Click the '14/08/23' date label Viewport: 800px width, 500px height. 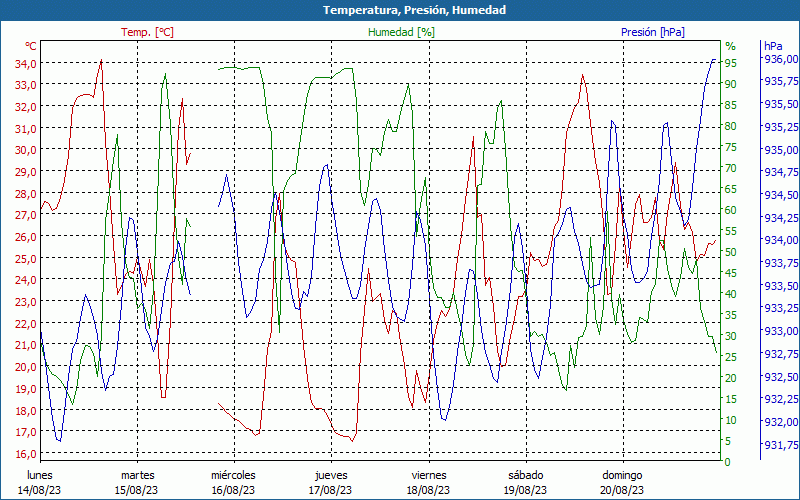click(40, 490)
